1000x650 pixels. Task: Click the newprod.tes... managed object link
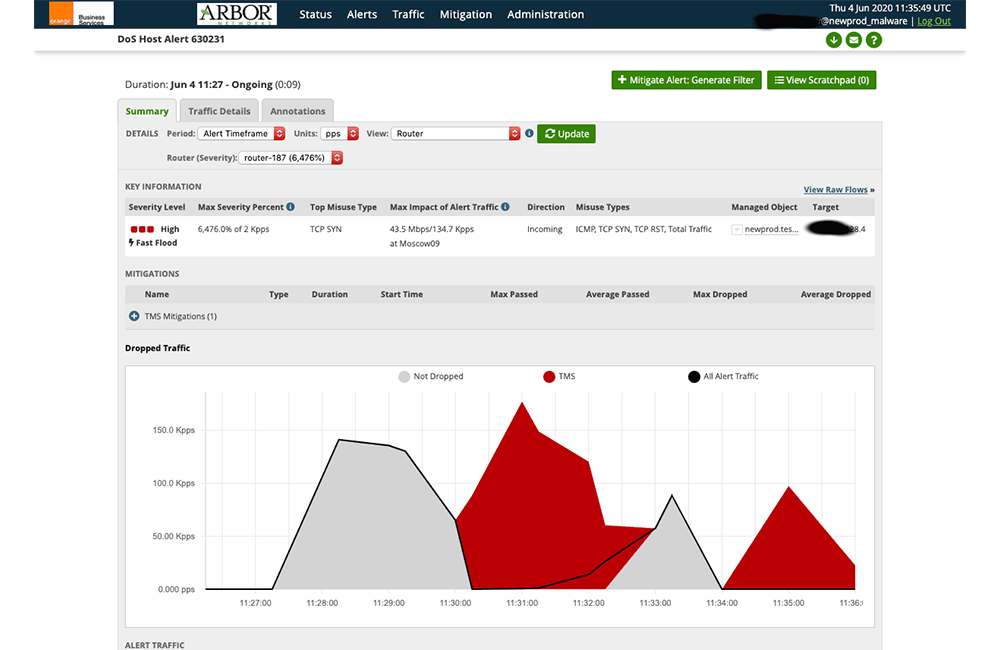coord(771,229)
